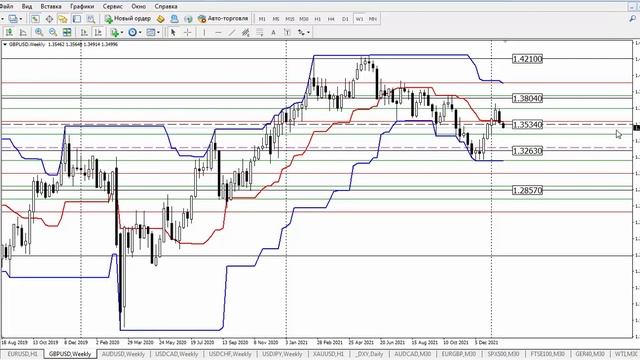Switch timeframe to M30
Screen dimensions: 640x360
click(304, 19)
